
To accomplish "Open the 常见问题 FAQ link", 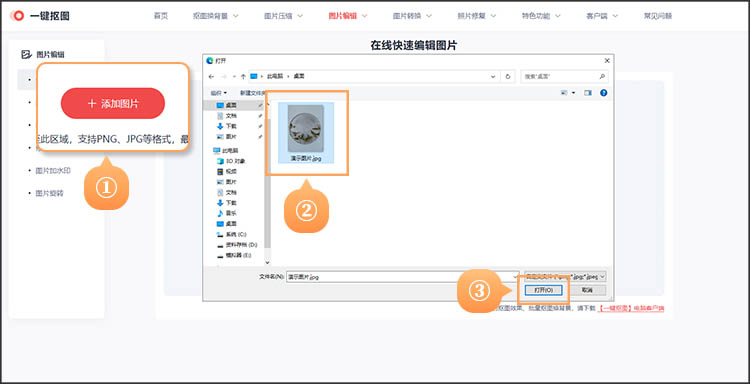I will 658,16.
